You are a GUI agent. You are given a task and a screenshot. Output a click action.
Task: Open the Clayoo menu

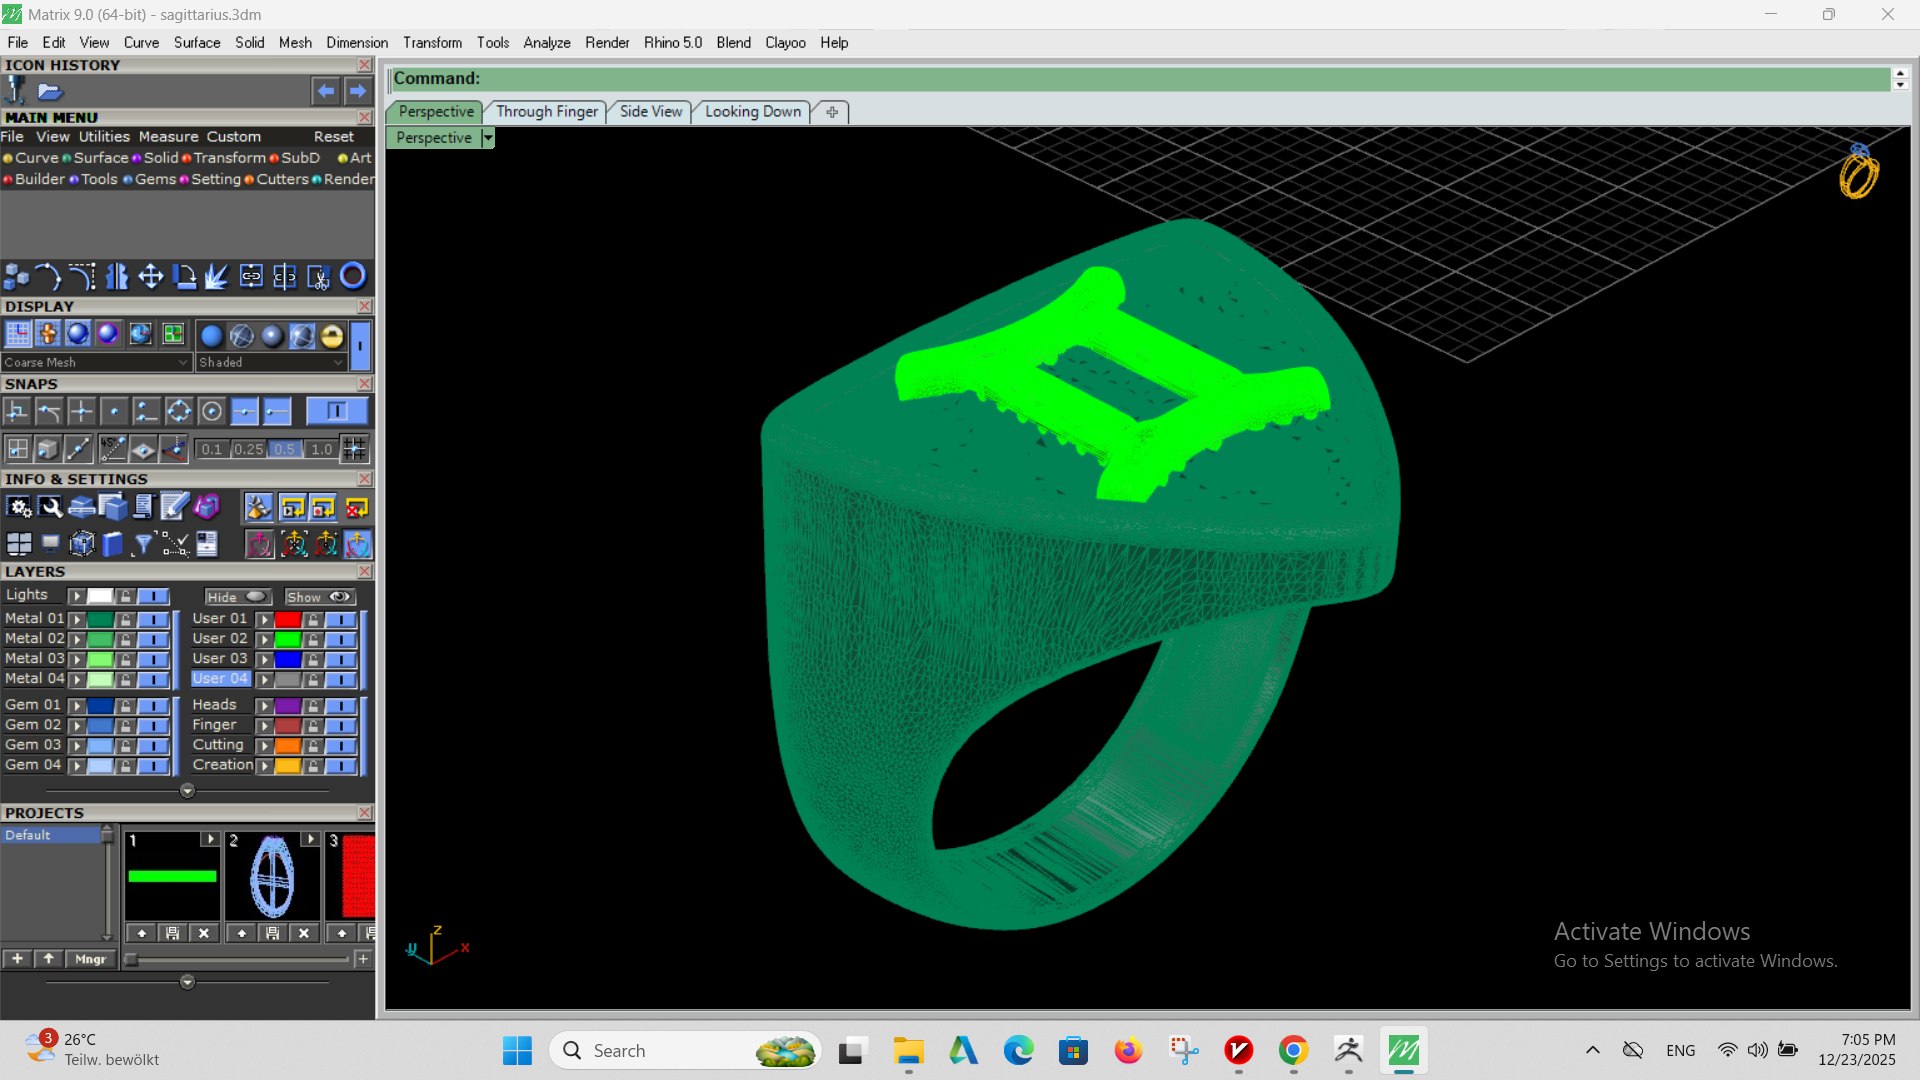coord(785,43)
